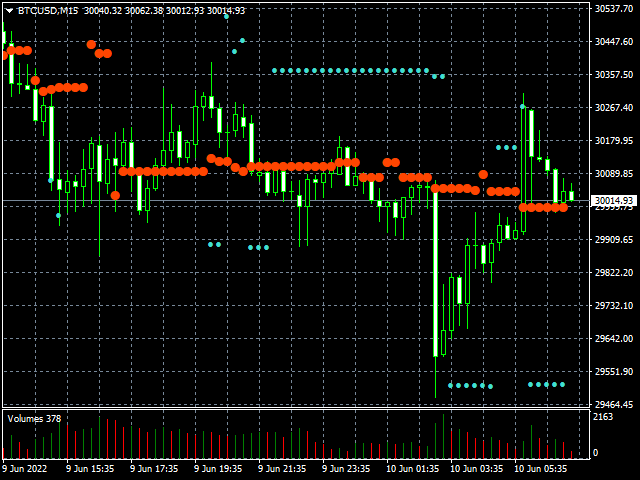Click the 0 volume scale value
Viewport: 640px width, 480px height.
click(596, 452)
